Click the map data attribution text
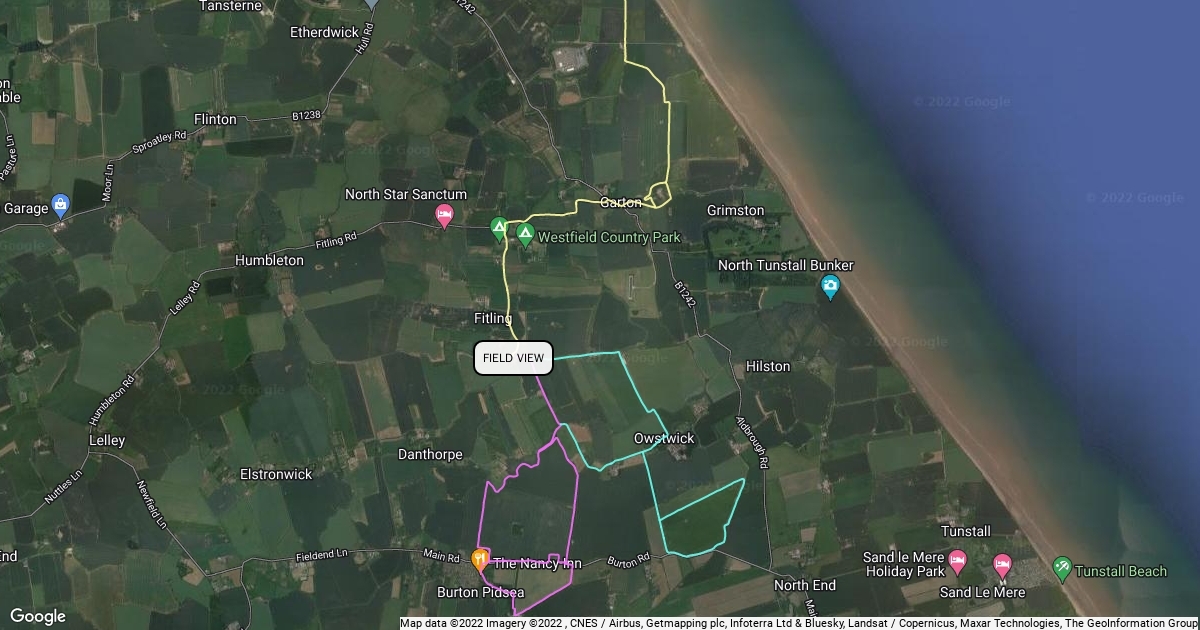Viewport: 1200px width, 630px height. click(x=798, y=623)
